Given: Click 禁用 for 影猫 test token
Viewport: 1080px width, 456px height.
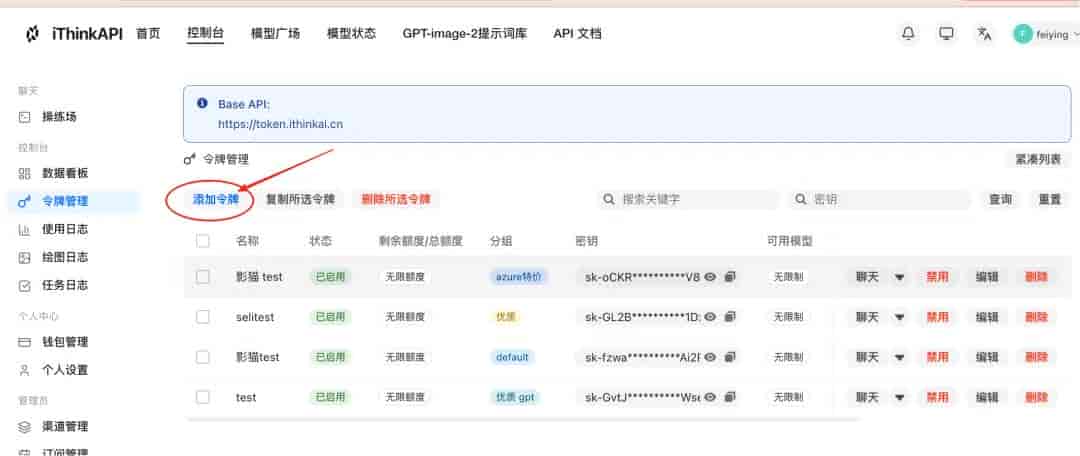Looking at the screenshot, I should point(937,277).
